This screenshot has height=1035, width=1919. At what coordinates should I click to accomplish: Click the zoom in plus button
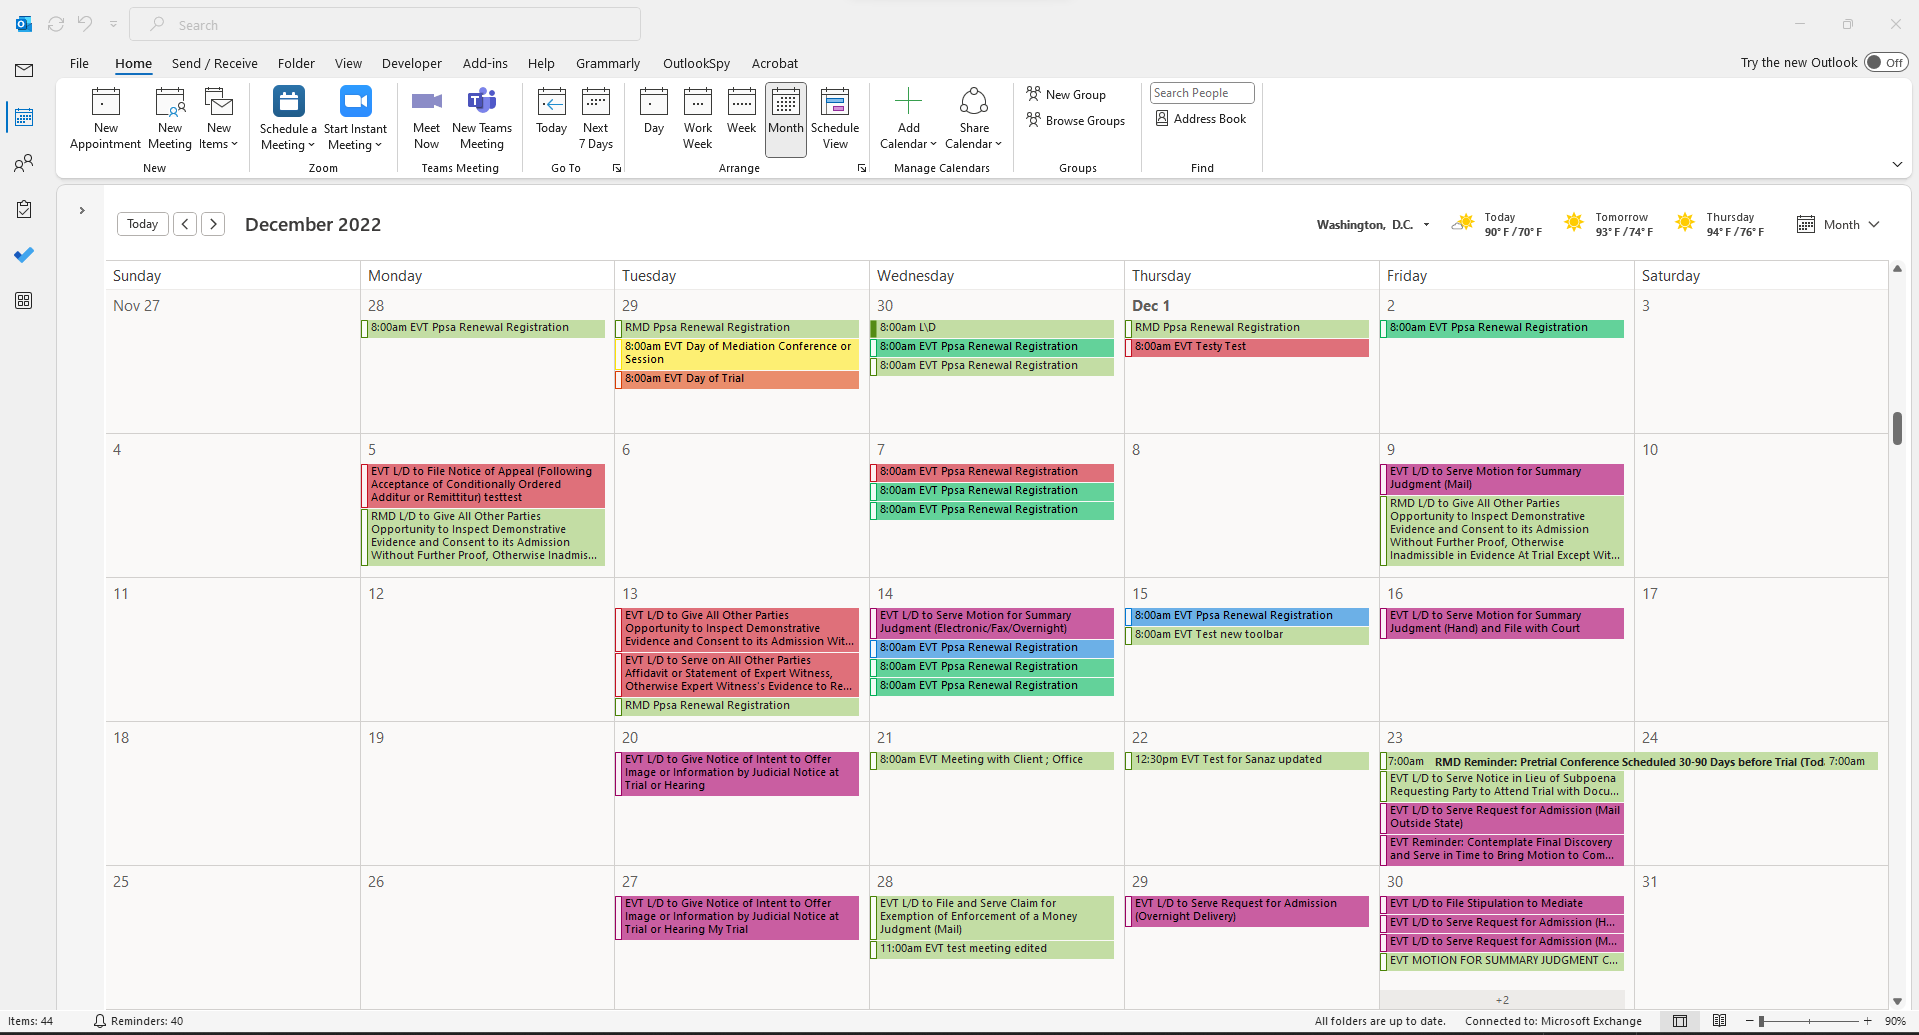tap(1867, 1021)
